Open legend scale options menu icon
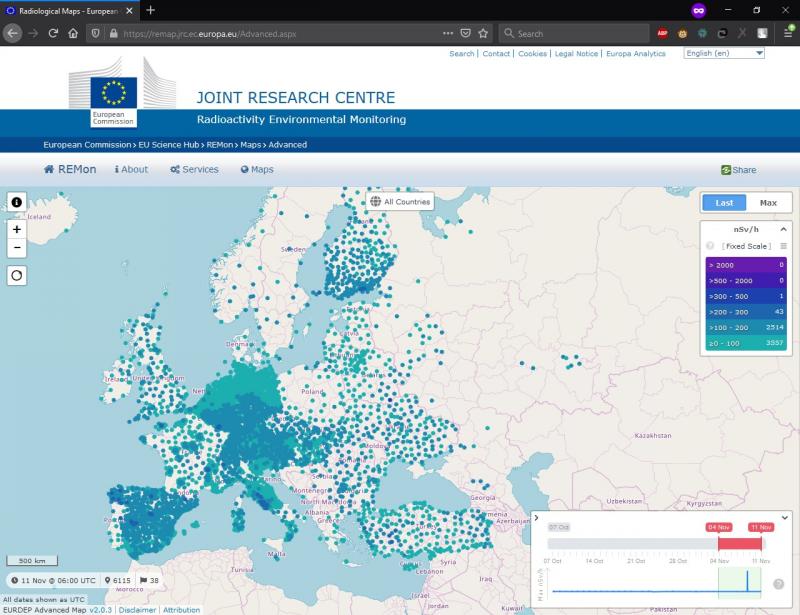This screenshot has height=615, width=800. (x=783, y=246)
